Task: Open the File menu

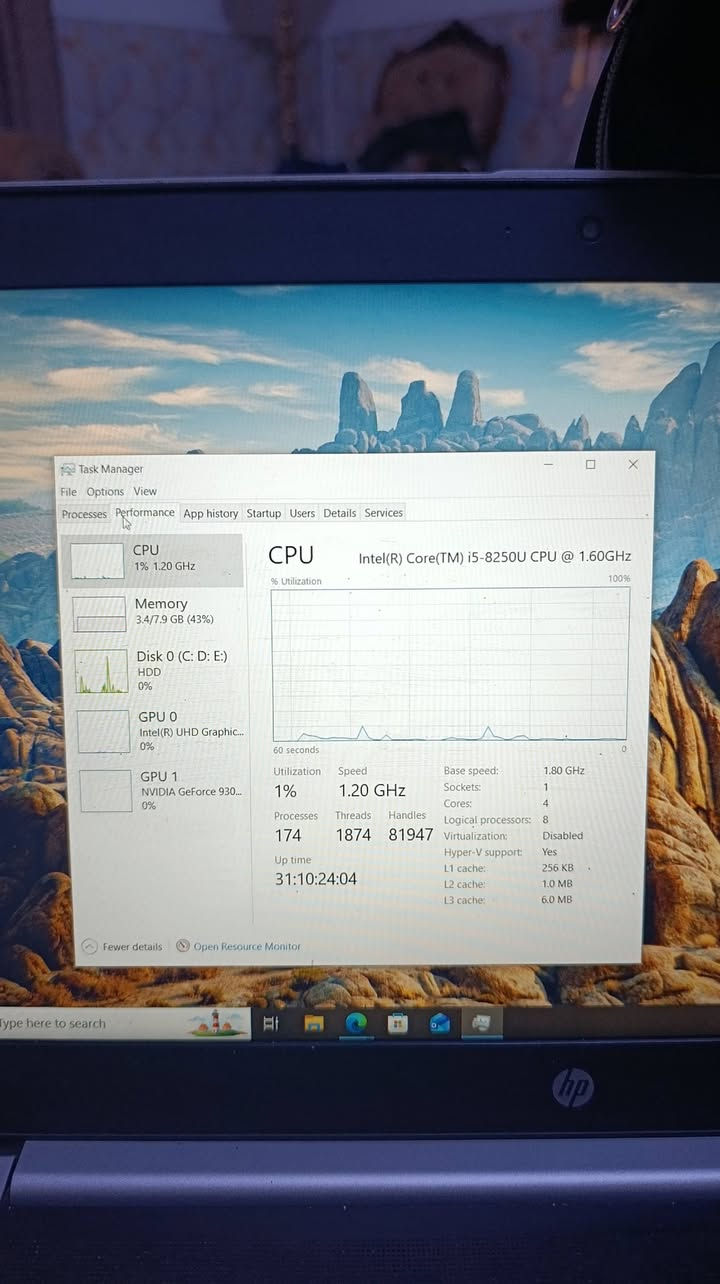Action: pos(68,492)
